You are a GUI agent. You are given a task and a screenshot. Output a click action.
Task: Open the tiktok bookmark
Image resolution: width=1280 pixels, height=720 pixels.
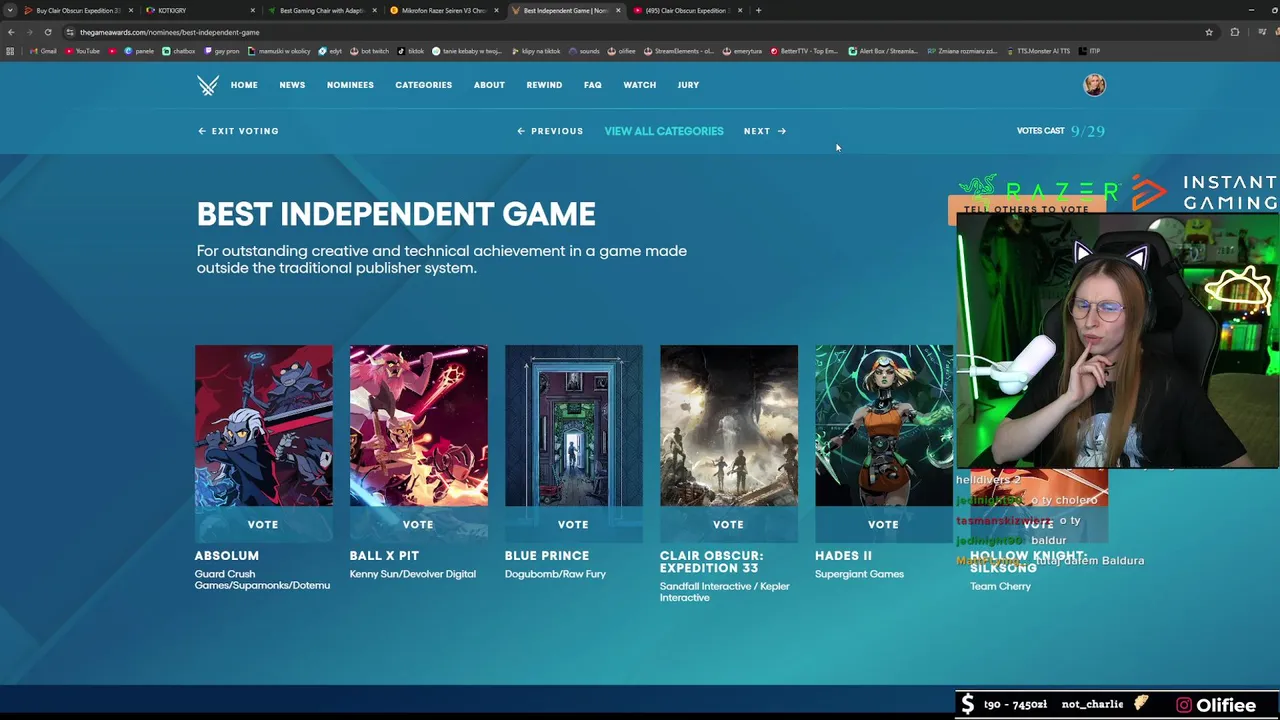click(x=411, y=51)
